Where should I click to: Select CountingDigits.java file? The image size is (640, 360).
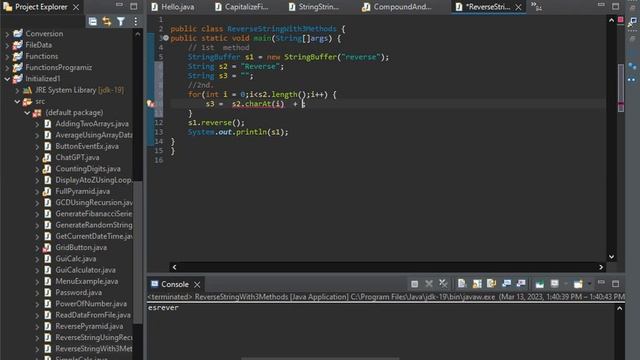click(x=88, y=169)
